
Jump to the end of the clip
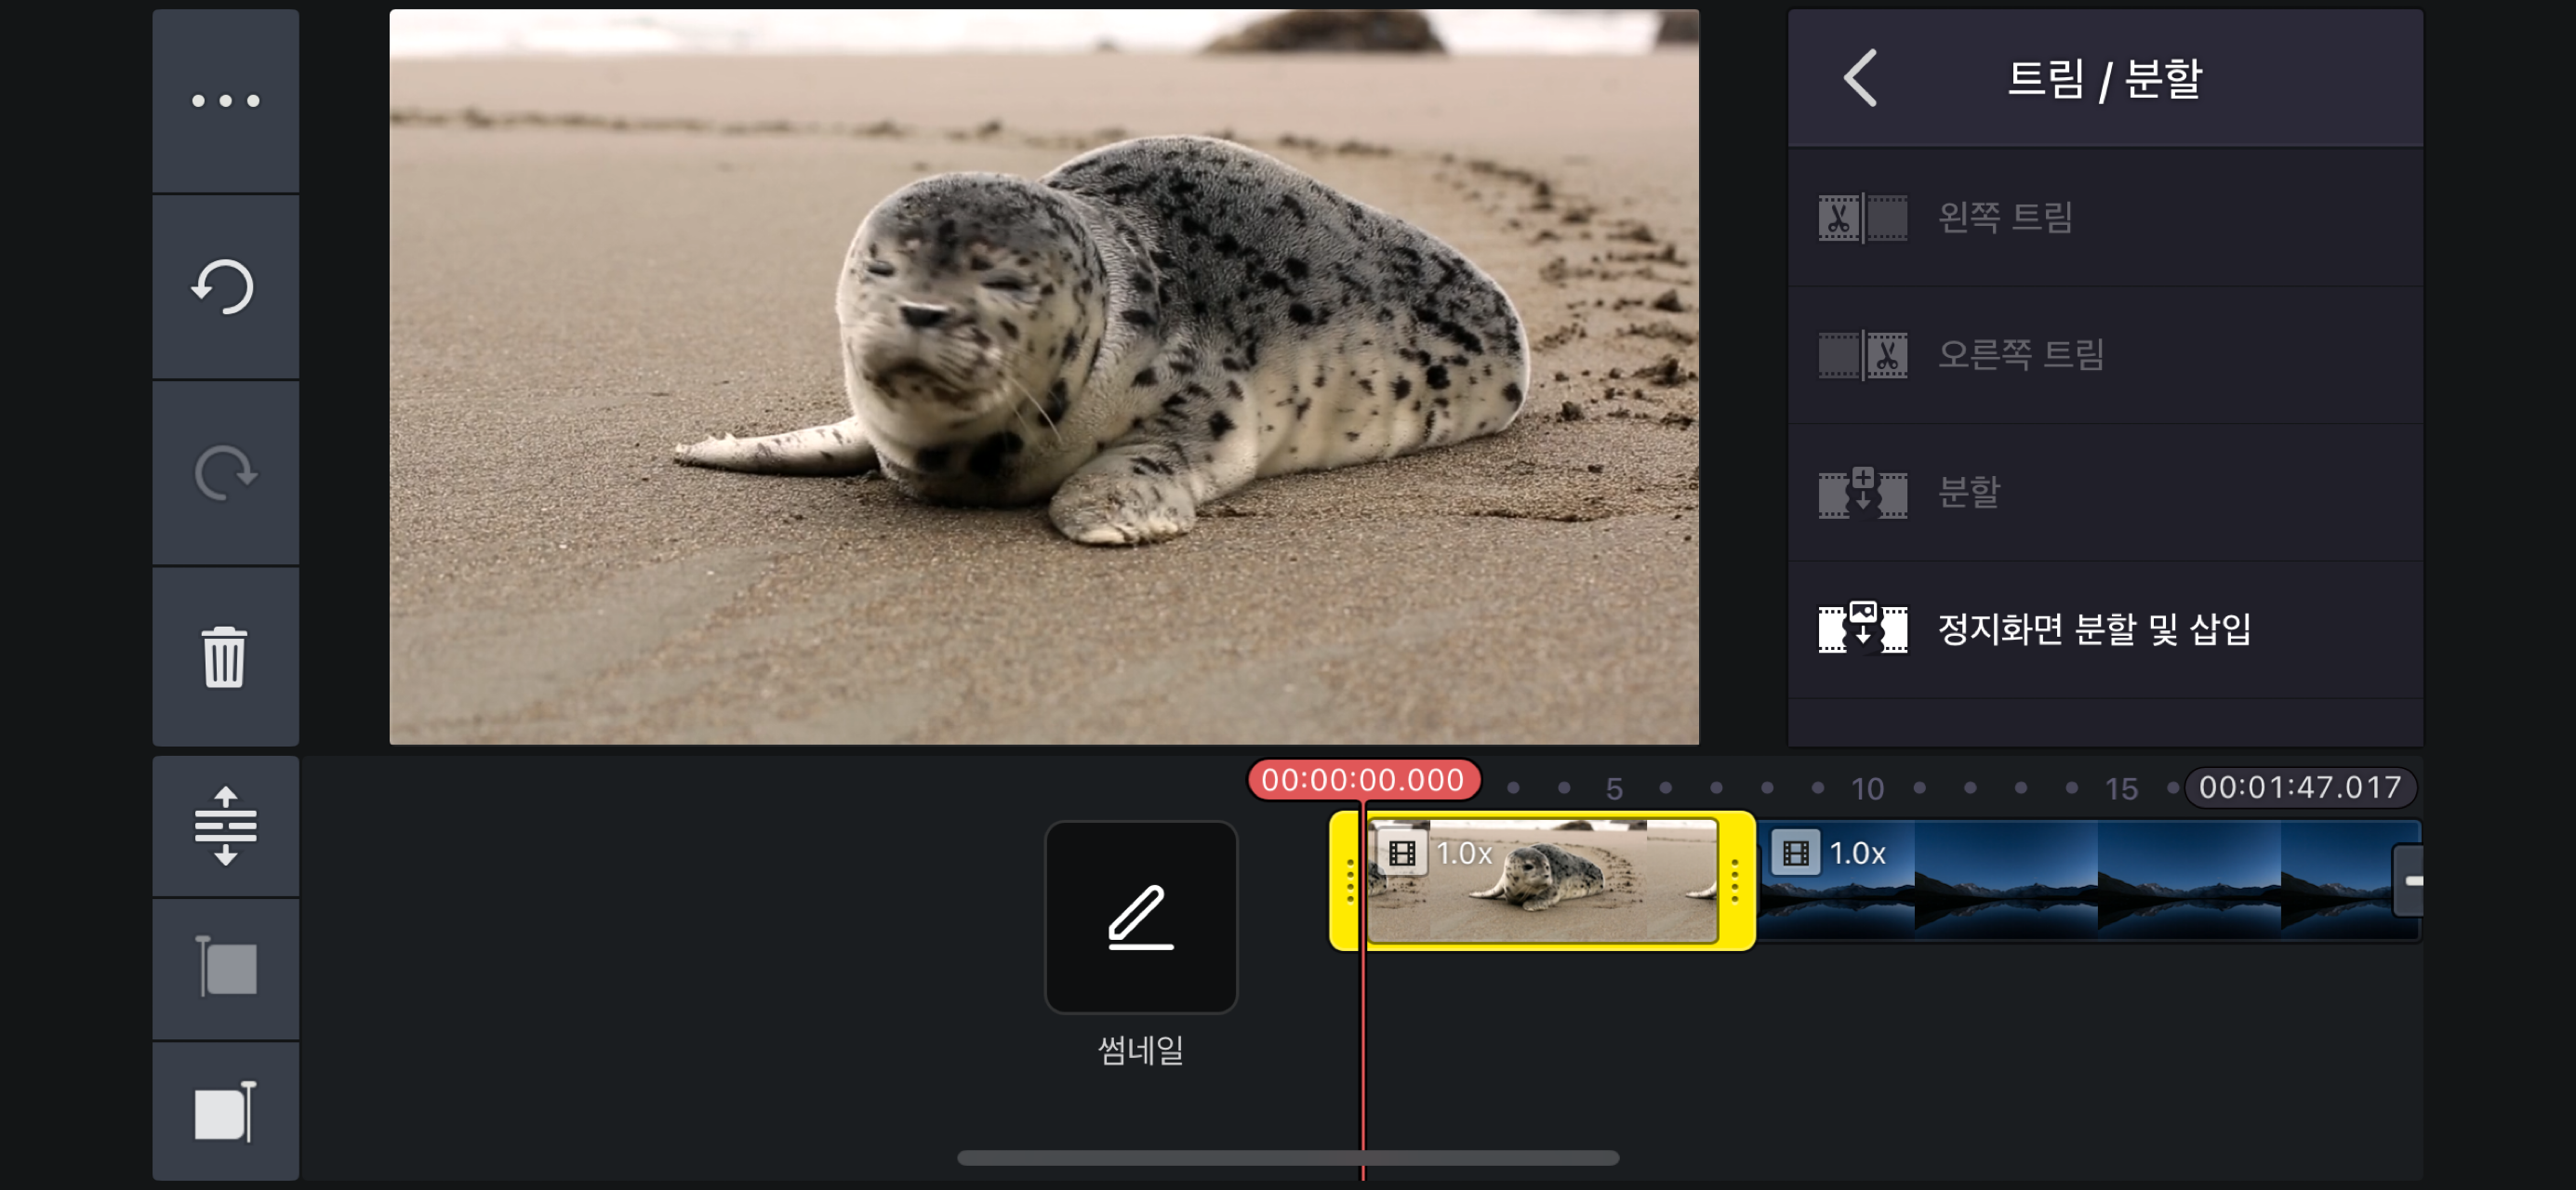coord(225,1111)
